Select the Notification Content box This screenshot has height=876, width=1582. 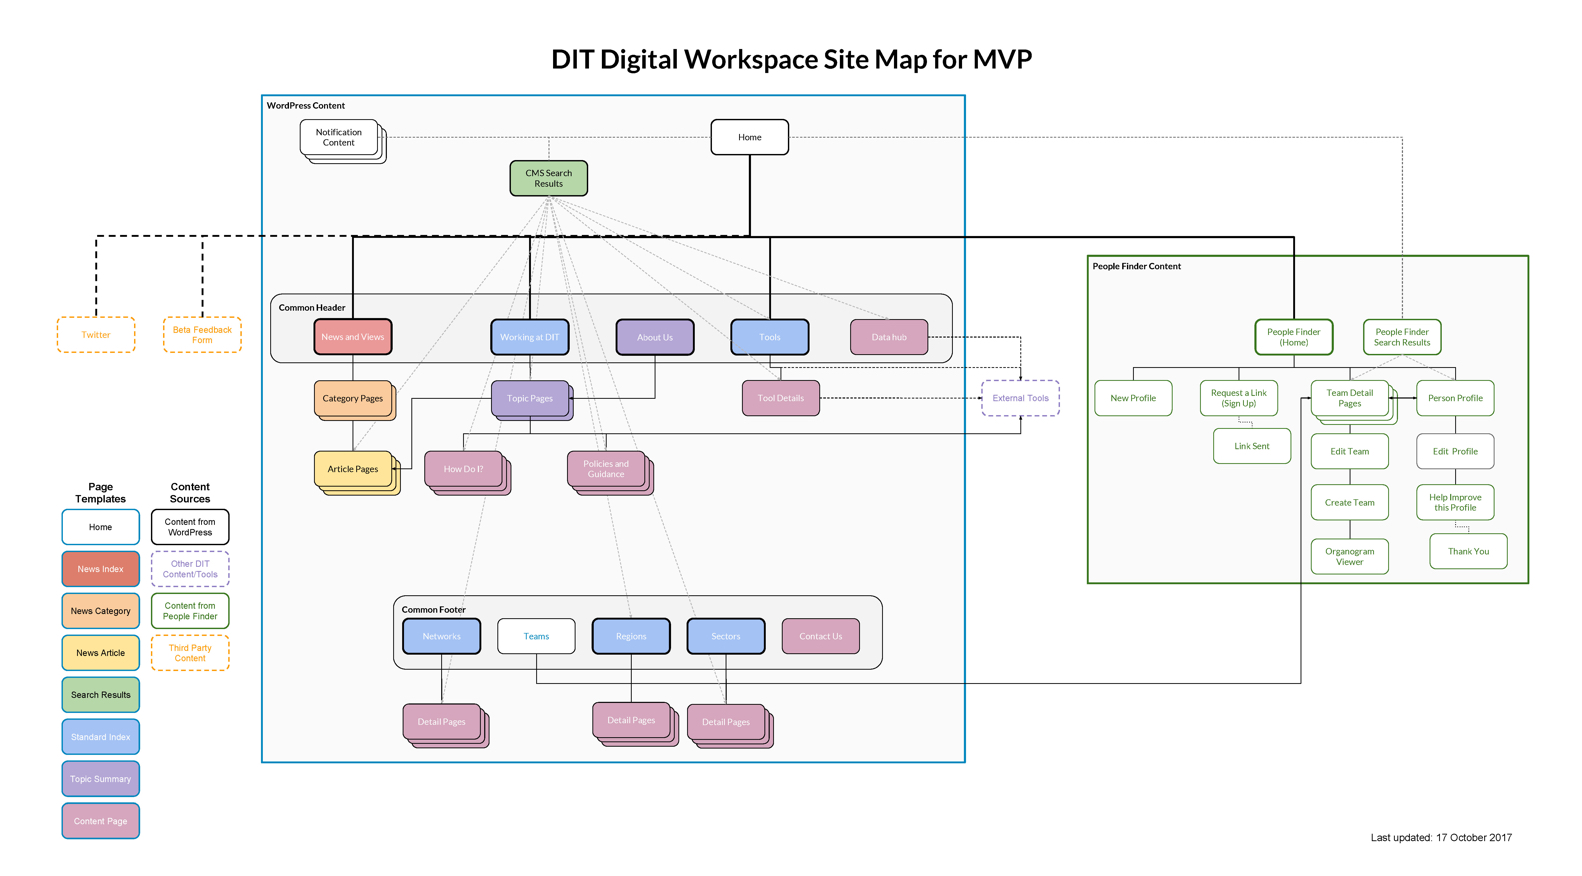[x=339, y=138]
